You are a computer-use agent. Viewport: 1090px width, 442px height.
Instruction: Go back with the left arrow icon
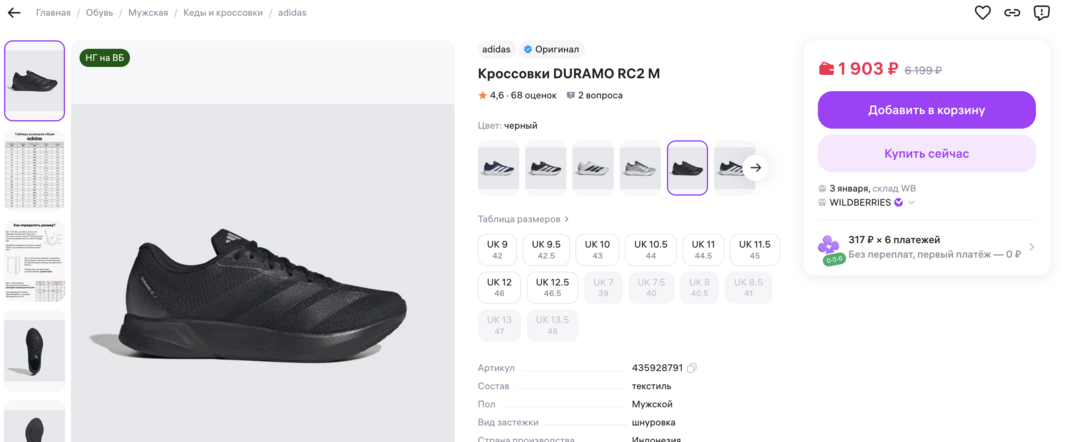(14, 13)
